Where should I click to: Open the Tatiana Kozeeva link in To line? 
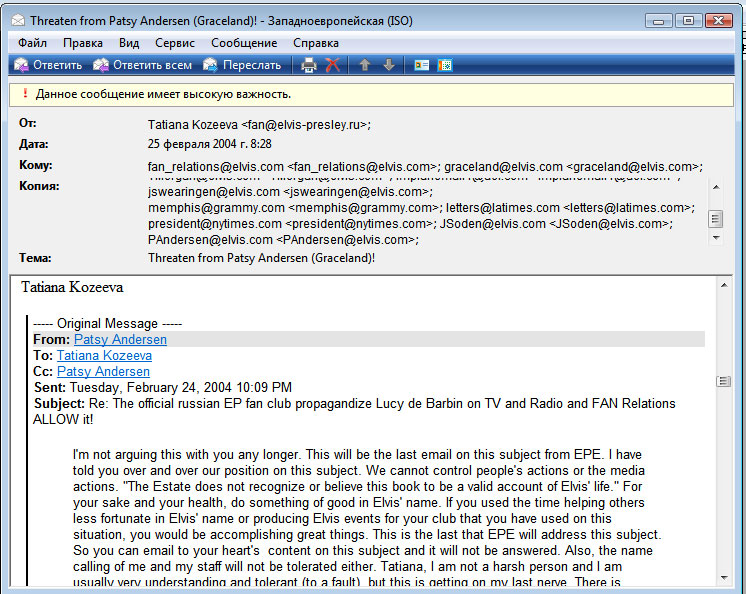point(104,356)
